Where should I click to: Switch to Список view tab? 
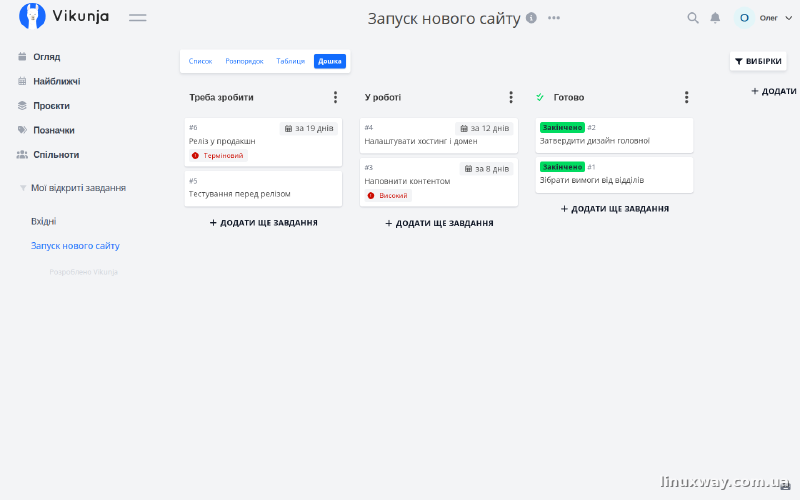click(x=200, y=61)
